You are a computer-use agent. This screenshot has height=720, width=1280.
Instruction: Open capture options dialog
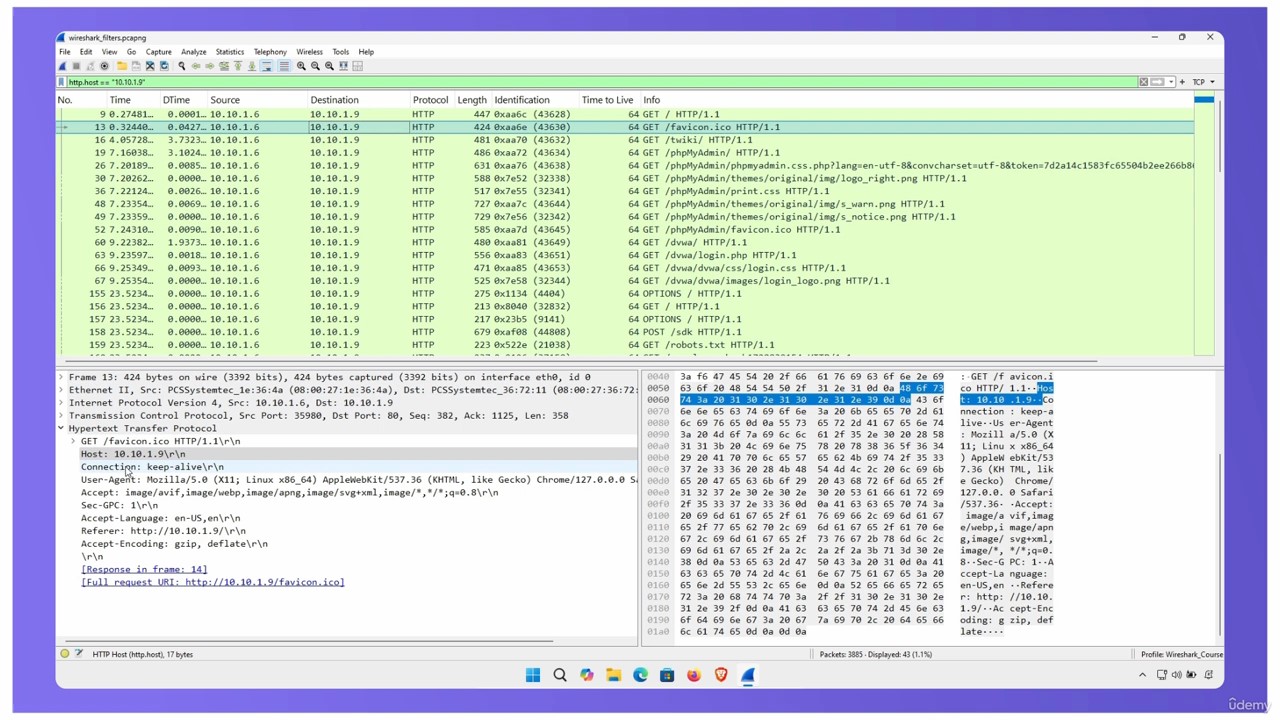pos(104,66)
